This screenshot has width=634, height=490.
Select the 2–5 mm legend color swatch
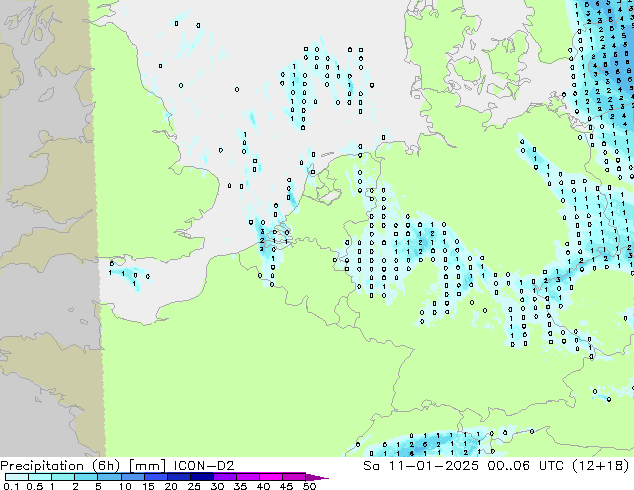pos(86,477)
